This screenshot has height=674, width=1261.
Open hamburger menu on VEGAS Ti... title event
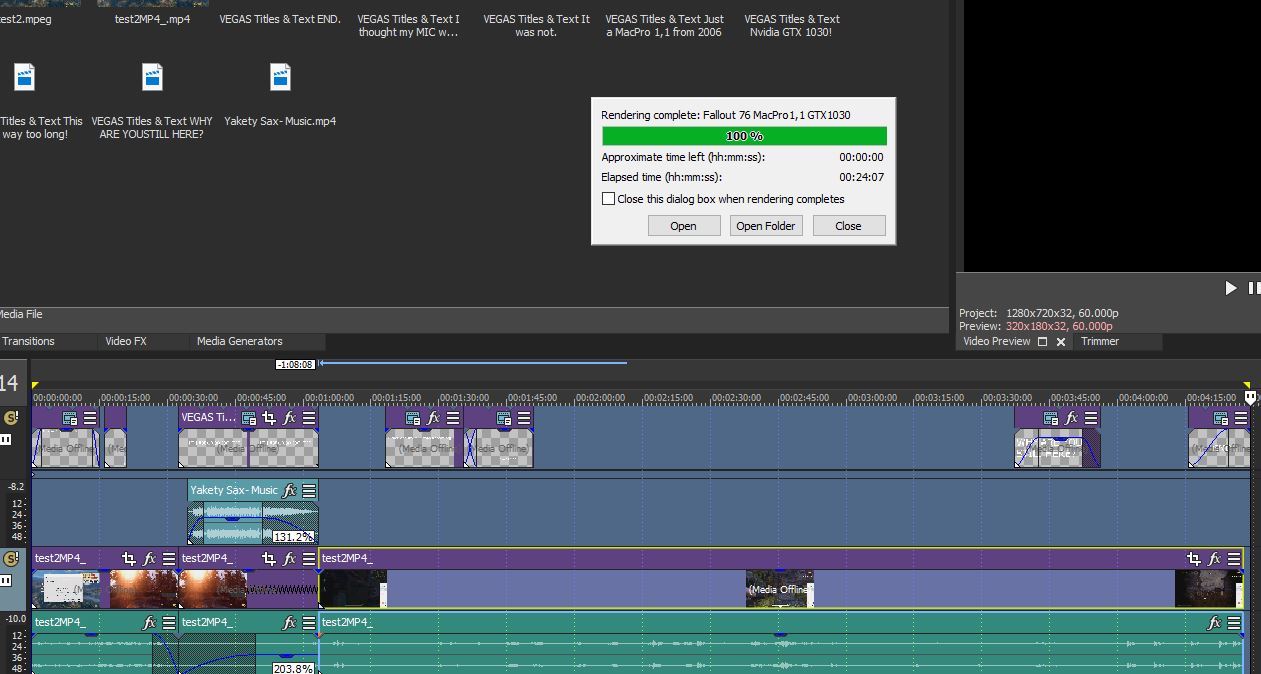pyautogui.click(x=309, y=418)
